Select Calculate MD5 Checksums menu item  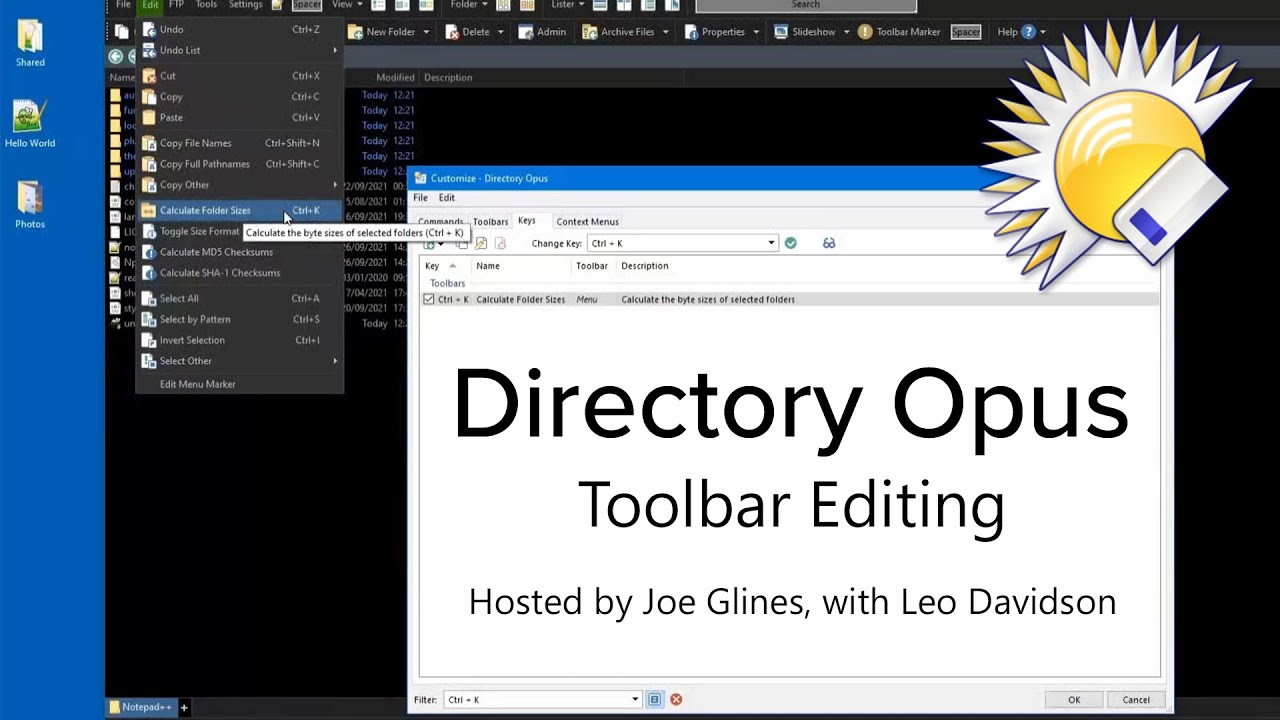(216, 252)
